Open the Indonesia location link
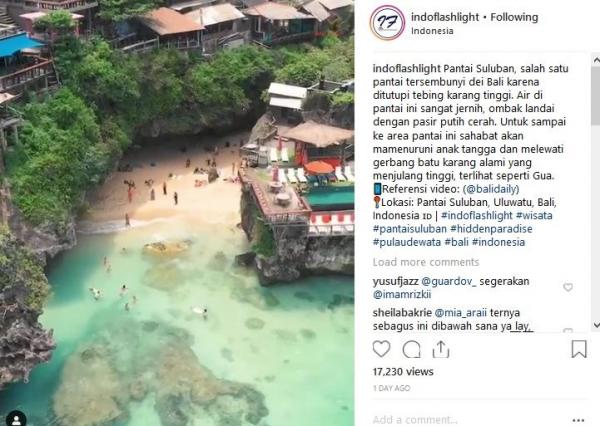The image size is (600, 426). pos(432,31)
